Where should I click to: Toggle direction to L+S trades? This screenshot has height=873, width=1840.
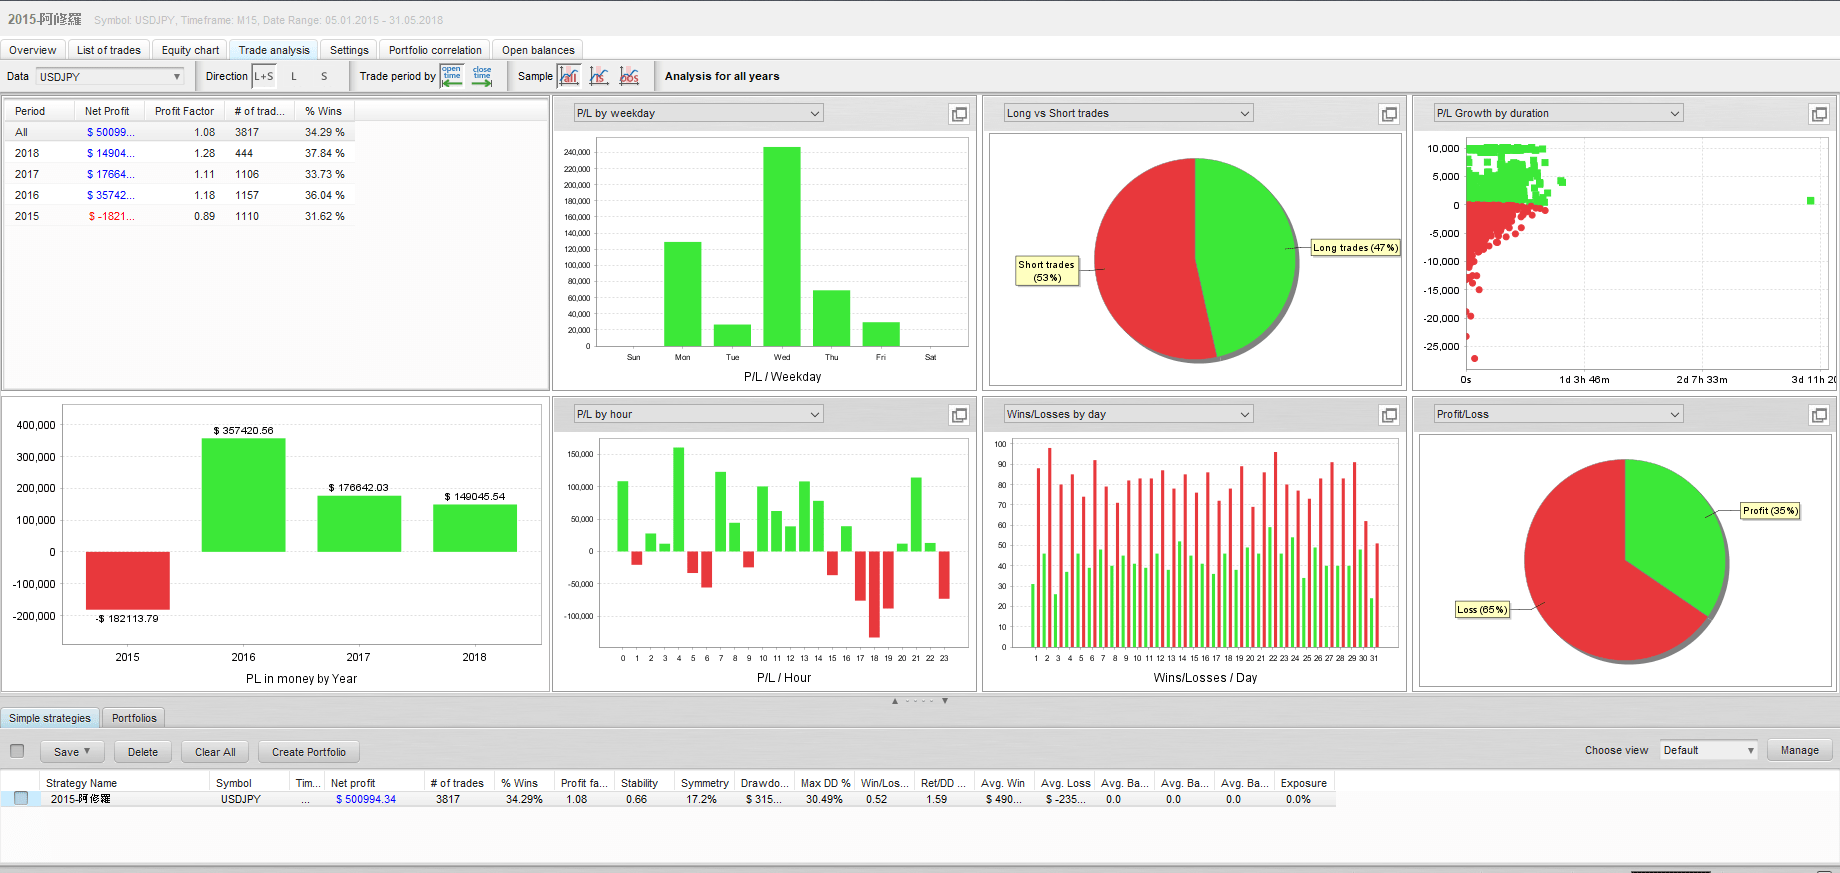pyautogui.click(x=264, y=76)
